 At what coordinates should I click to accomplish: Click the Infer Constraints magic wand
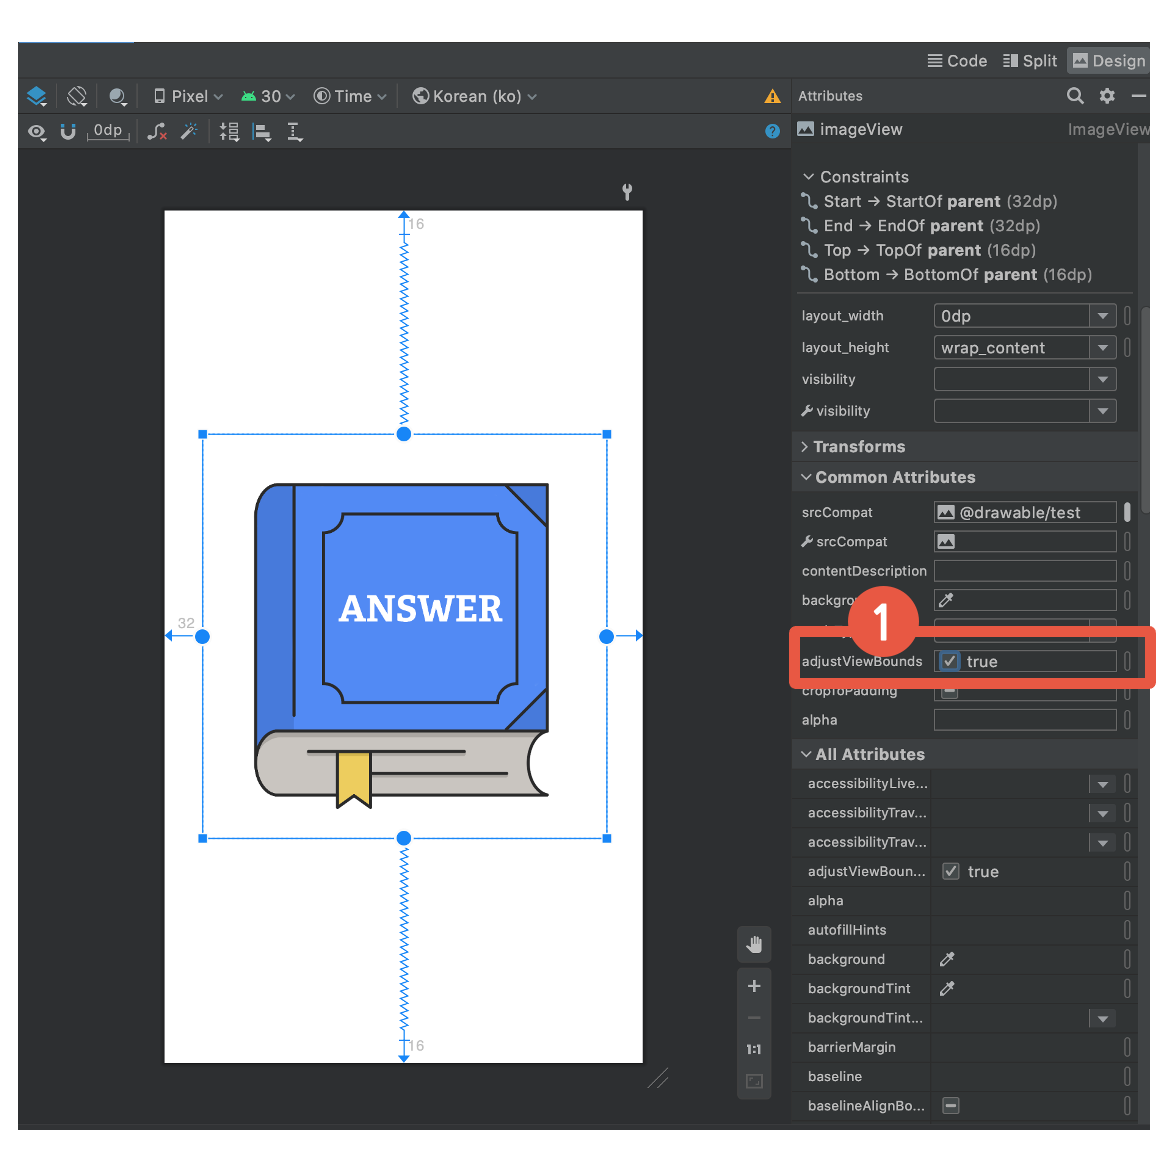[x=189, y=132]
